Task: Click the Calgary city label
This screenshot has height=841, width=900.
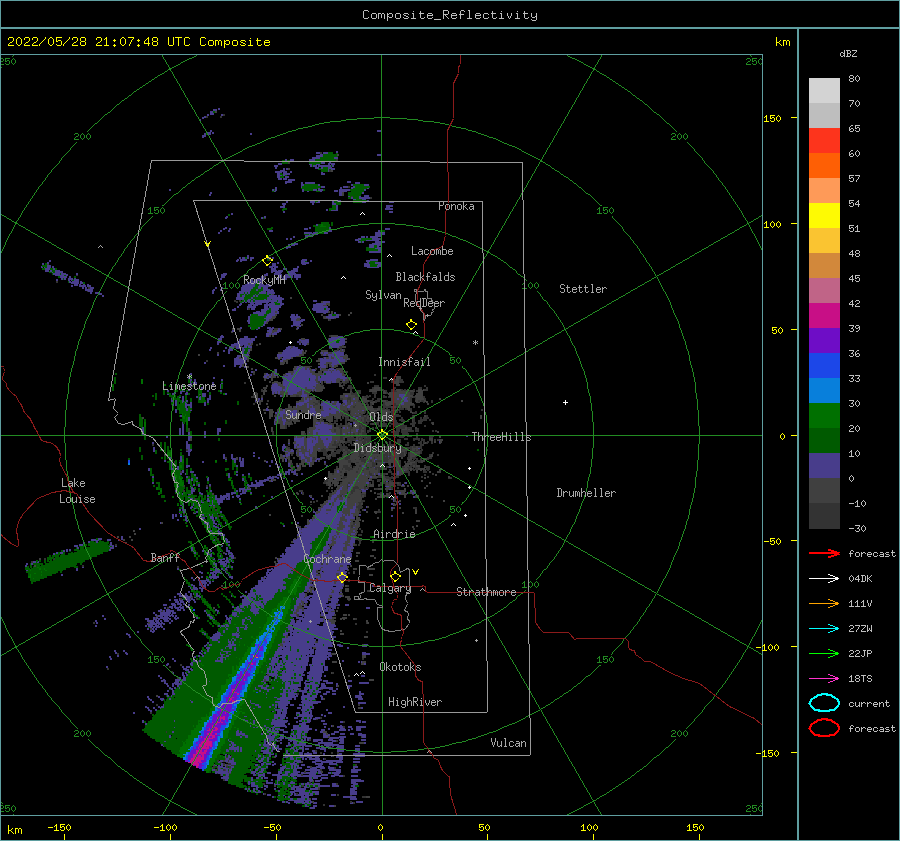Action: coord(390,588)
